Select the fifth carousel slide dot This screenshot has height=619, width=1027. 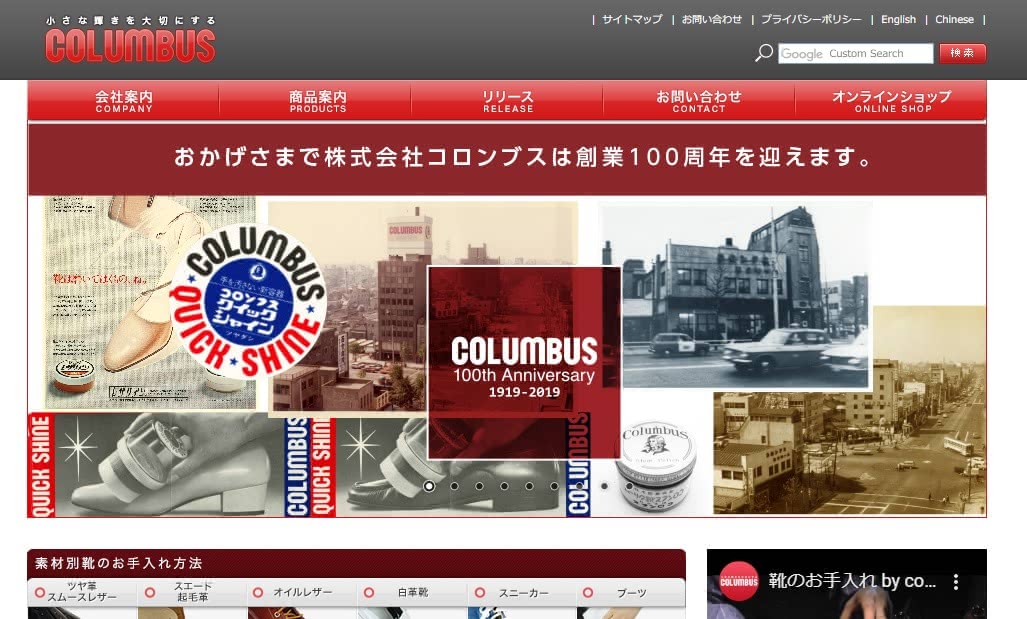pos(529,486)
